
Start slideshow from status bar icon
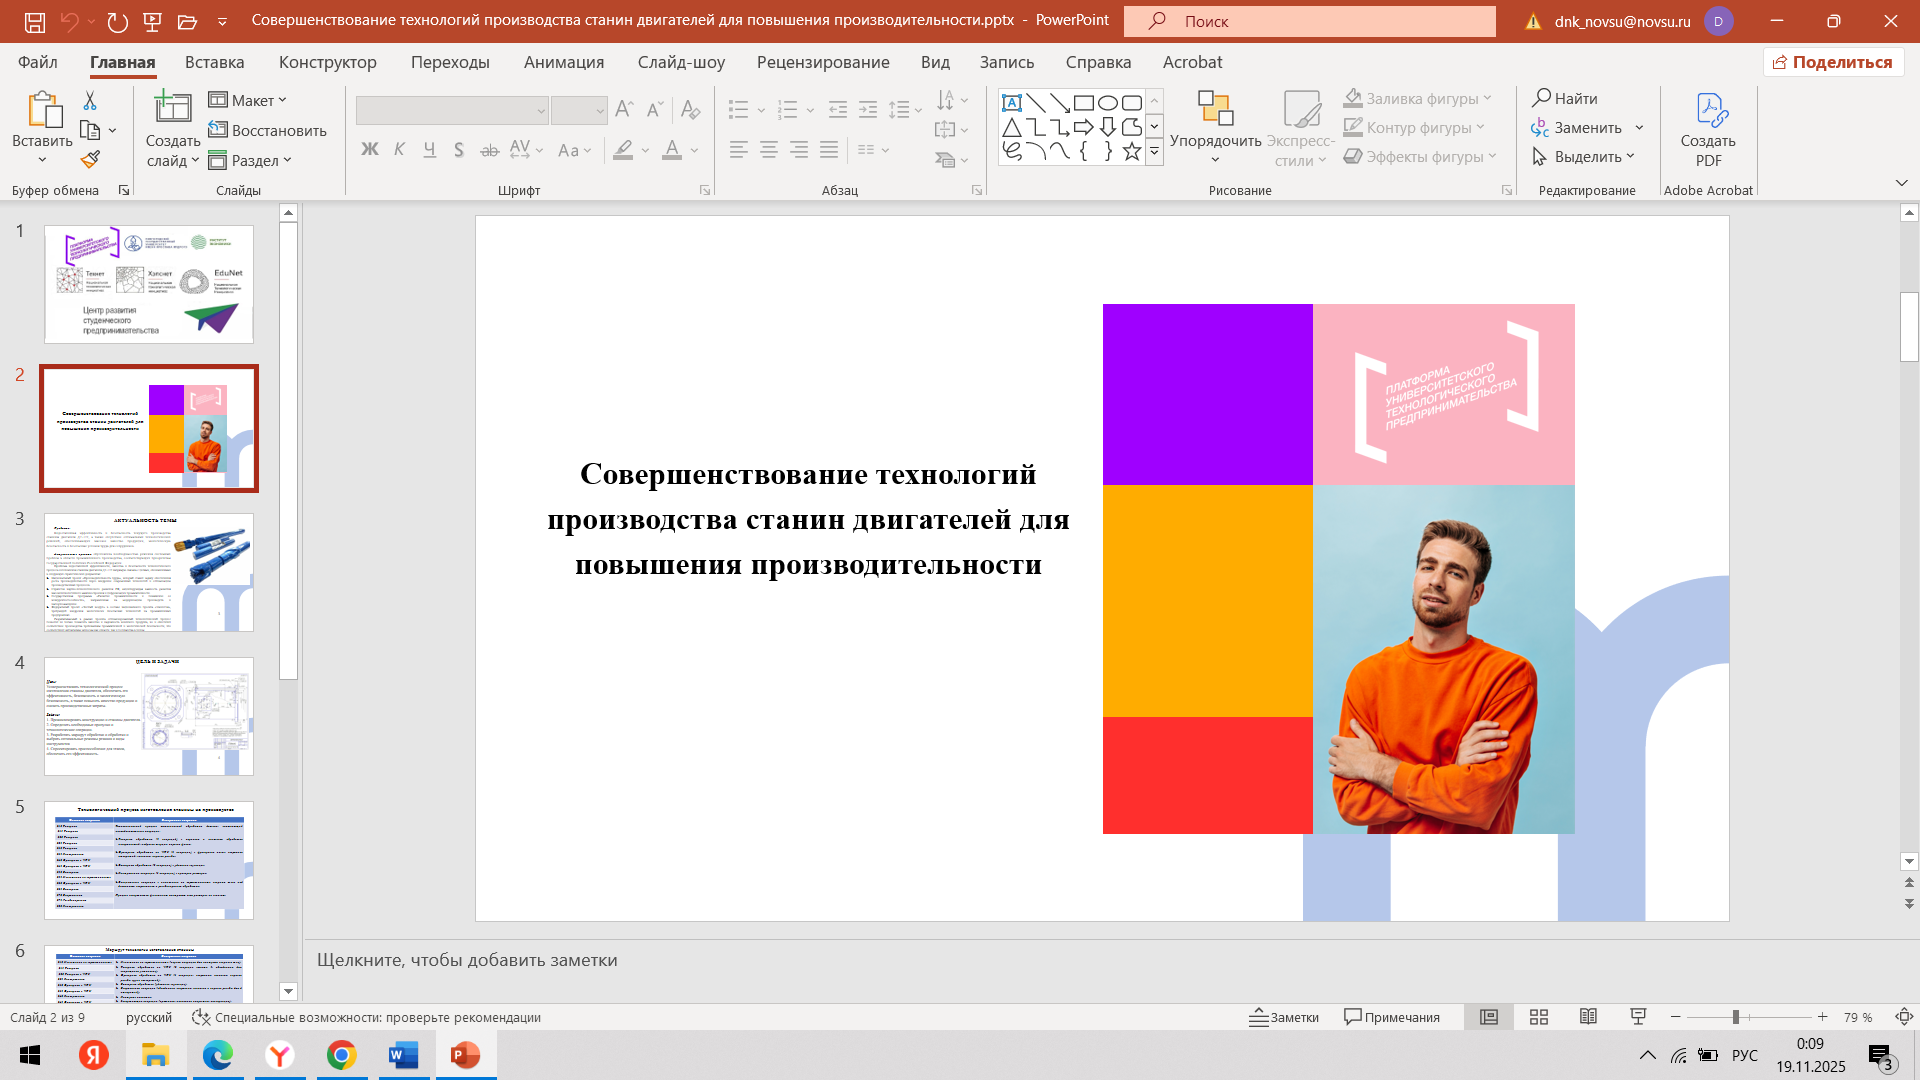tap(1638, 1017)
